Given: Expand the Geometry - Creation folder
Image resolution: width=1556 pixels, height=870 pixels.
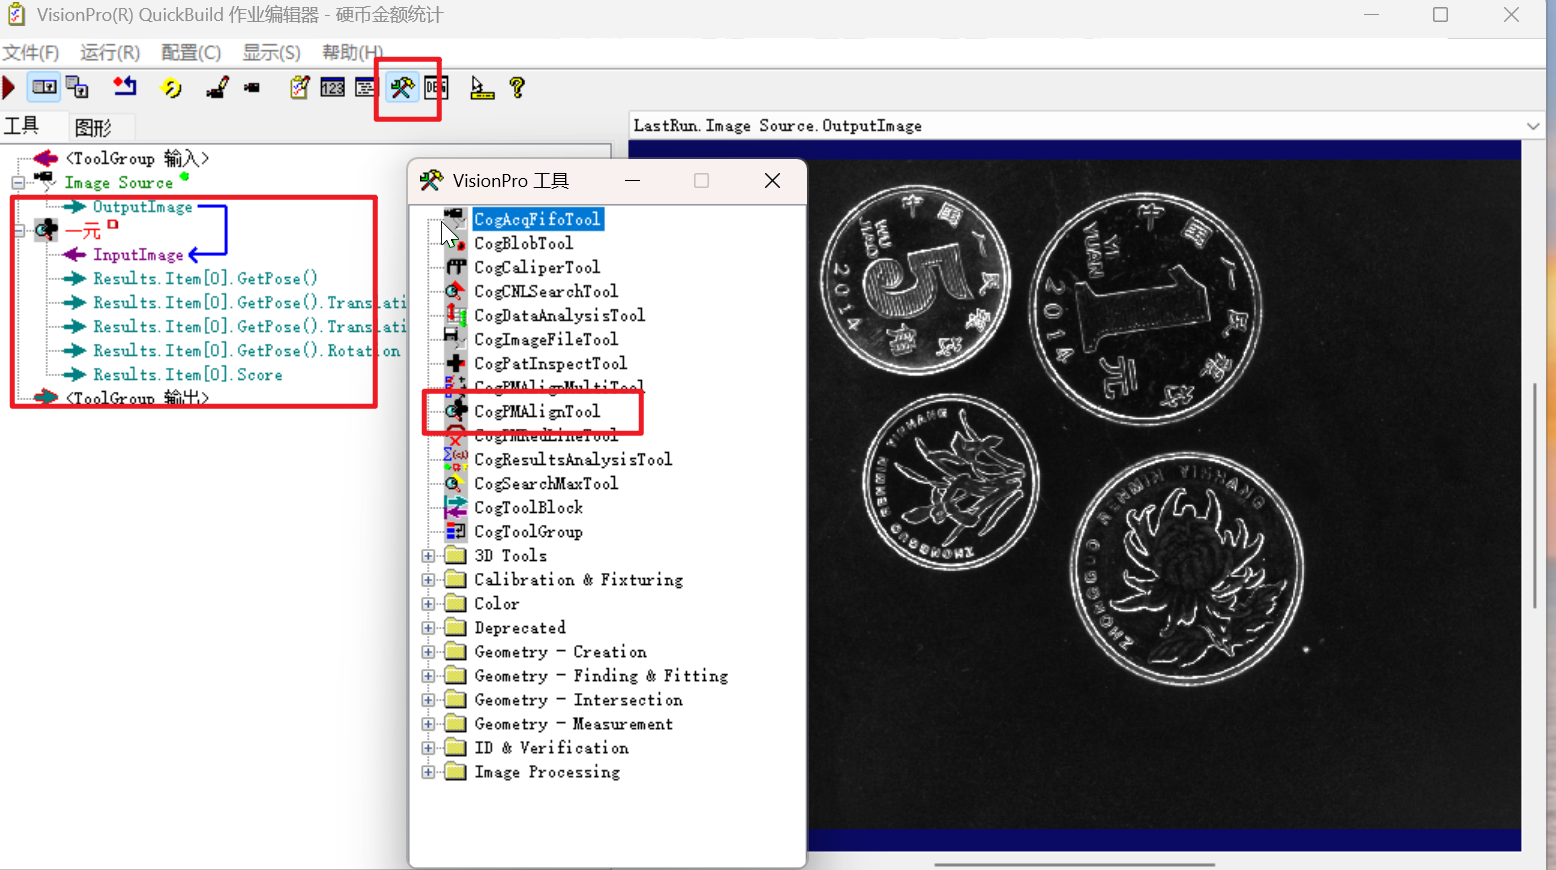Looking at the screenshot, I should point(428,652).
